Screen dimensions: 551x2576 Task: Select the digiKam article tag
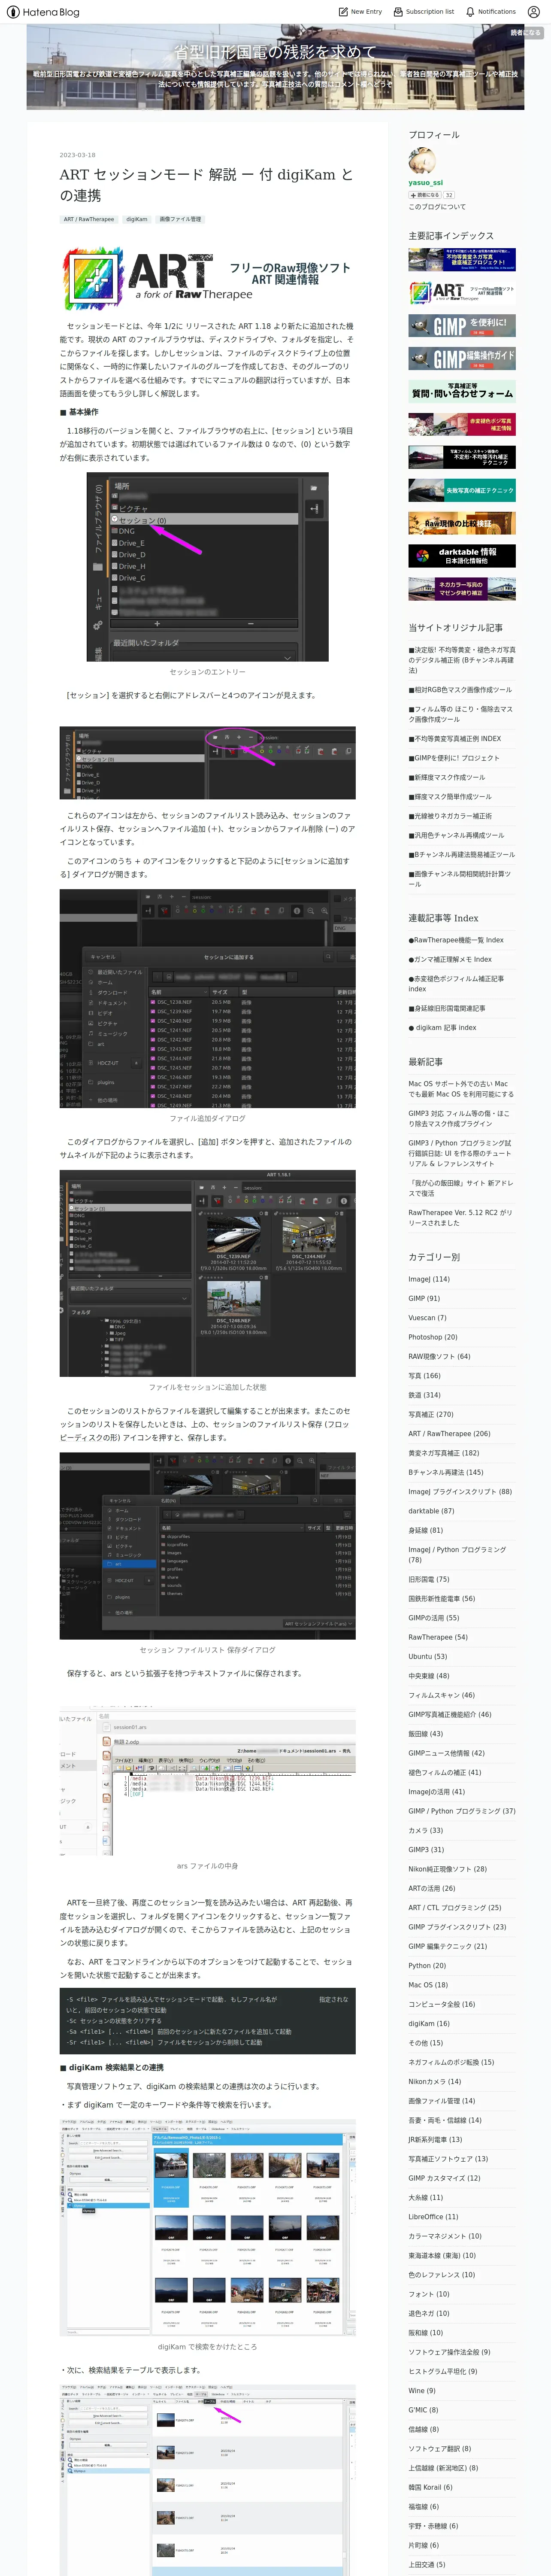coord(137,219)
